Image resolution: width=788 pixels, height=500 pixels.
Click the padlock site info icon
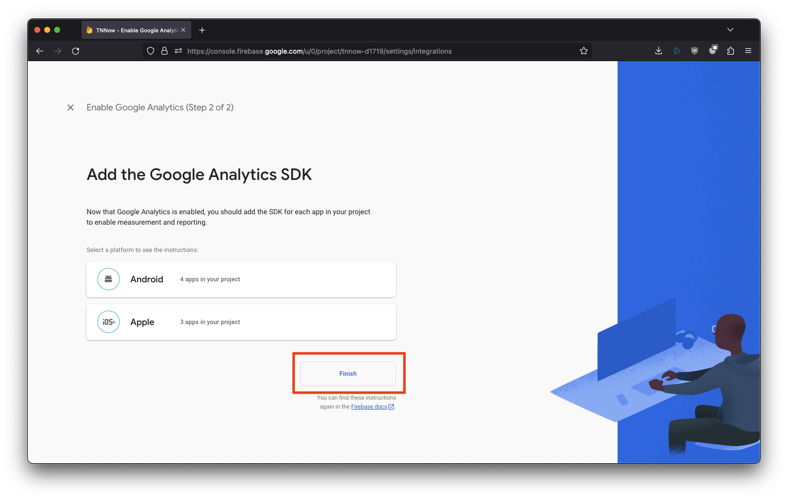click(164, 51)
